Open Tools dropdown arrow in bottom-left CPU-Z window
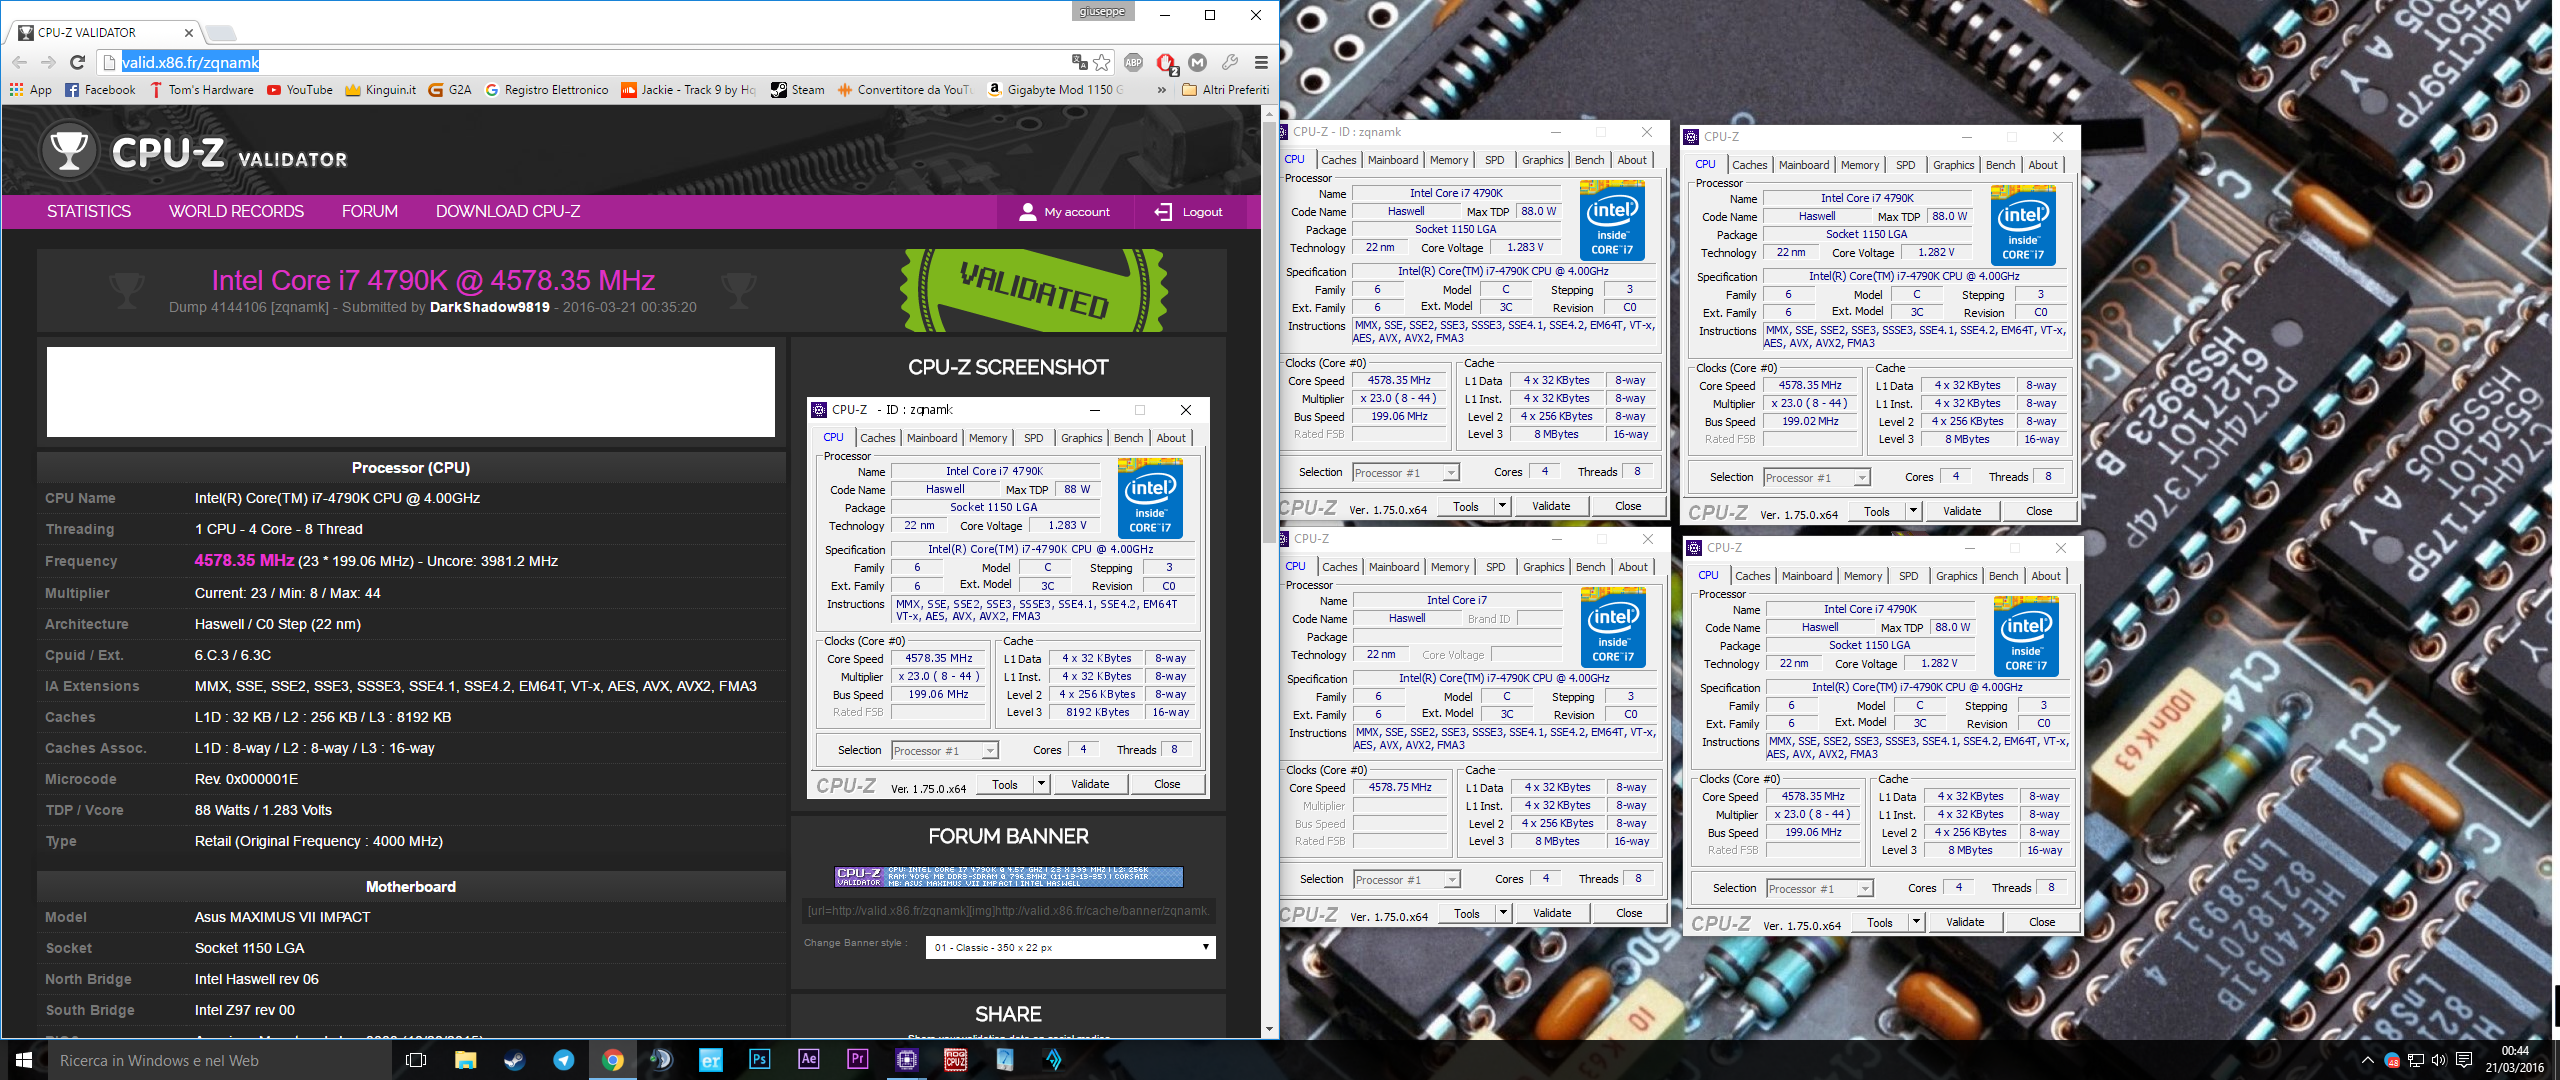2560x1080 pixels. click(x=1503, y=913)
